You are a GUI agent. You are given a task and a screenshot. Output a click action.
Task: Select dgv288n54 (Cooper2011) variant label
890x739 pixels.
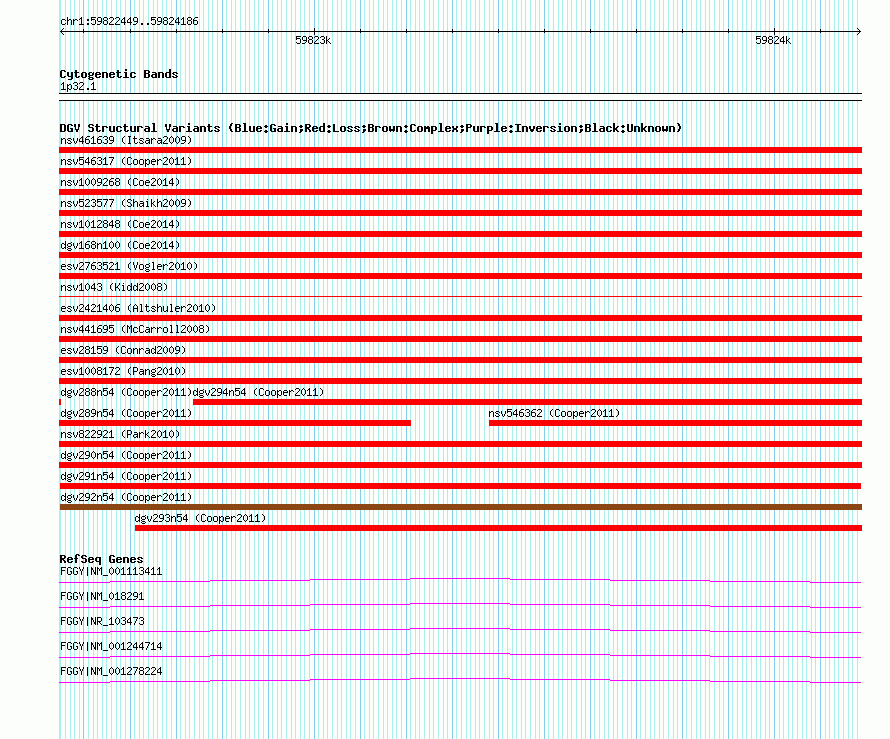(126, 392)
